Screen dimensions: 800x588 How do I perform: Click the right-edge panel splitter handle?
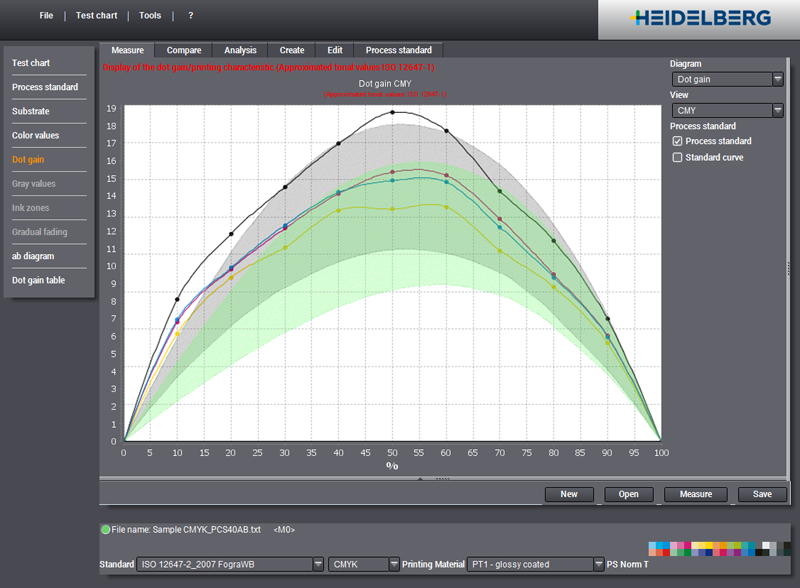(789, 268)
